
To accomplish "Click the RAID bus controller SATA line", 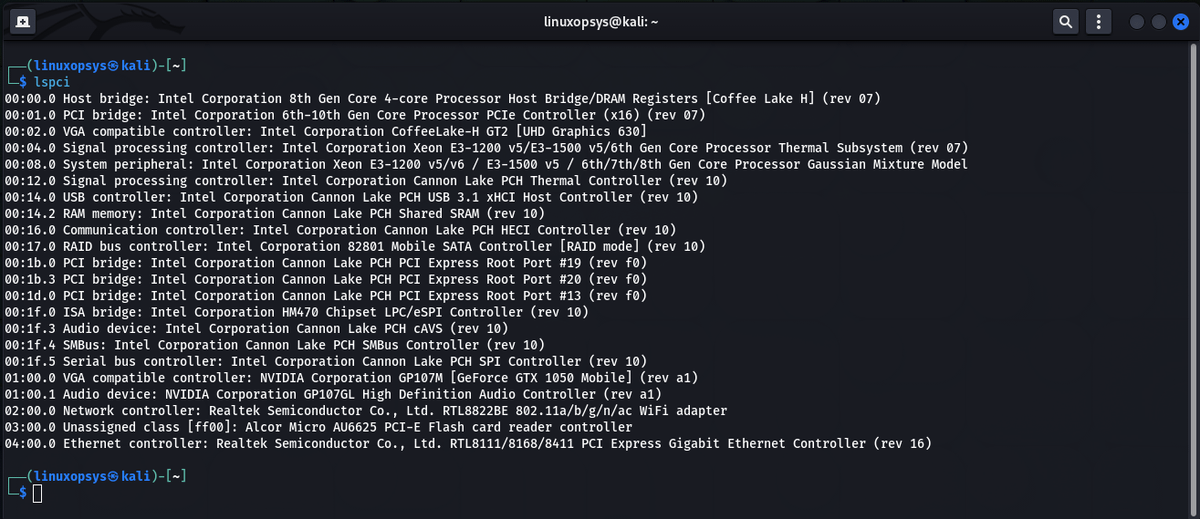I will tap(355, 246).
